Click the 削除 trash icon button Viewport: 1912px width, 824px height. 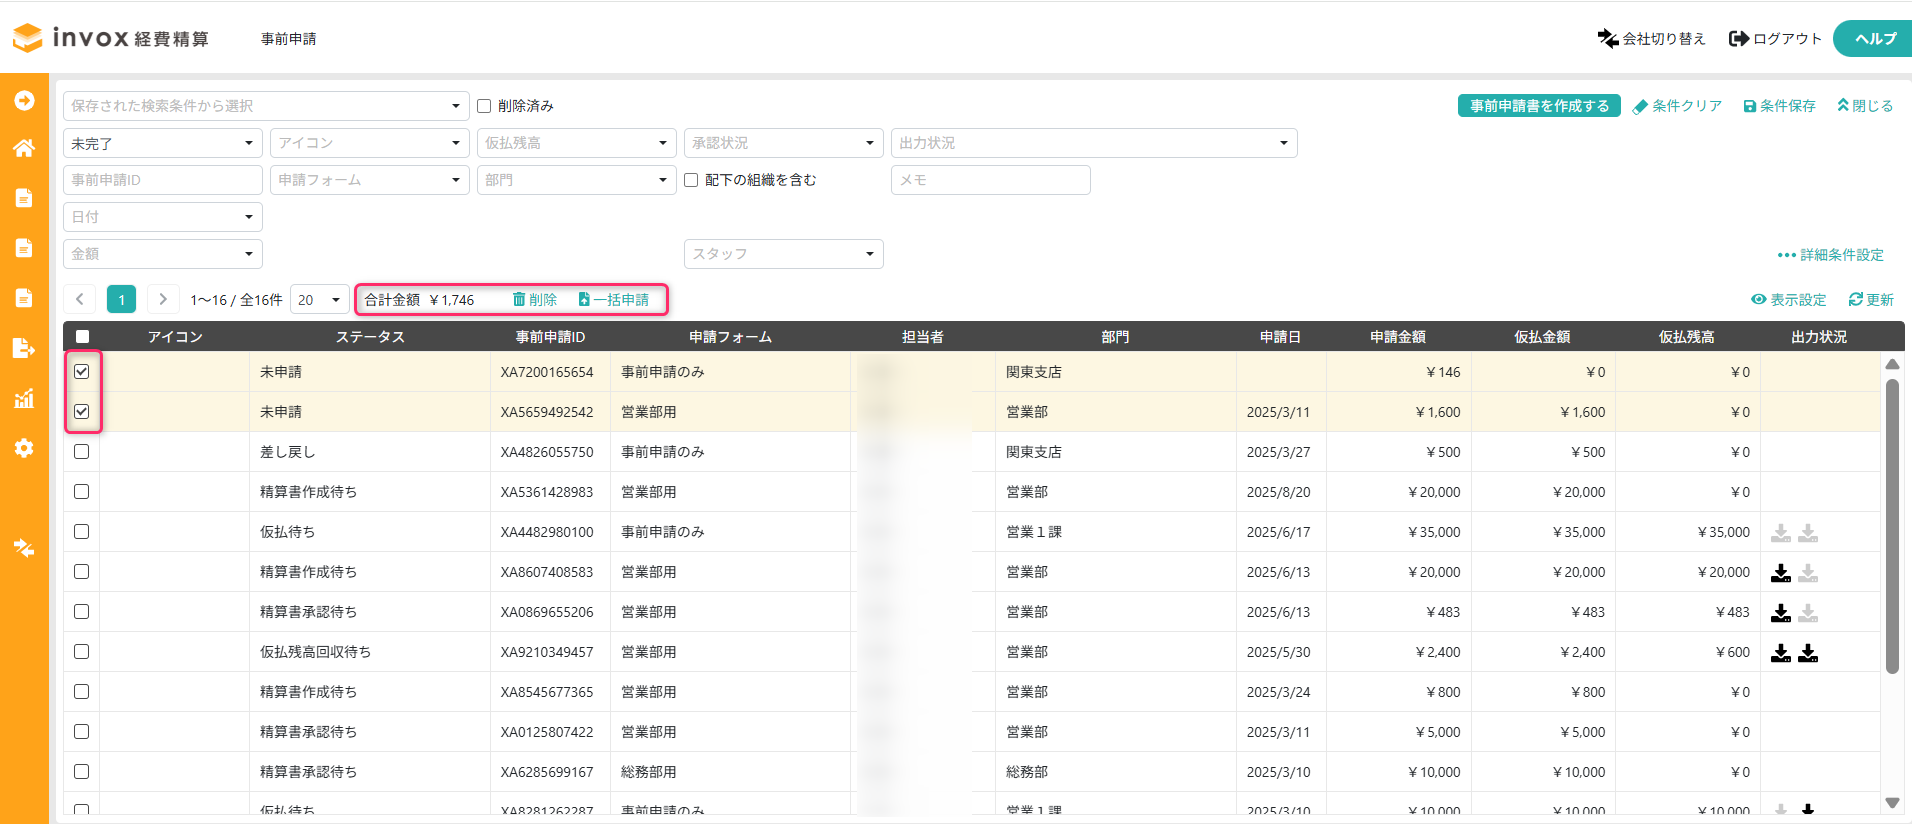coord(519,299)
